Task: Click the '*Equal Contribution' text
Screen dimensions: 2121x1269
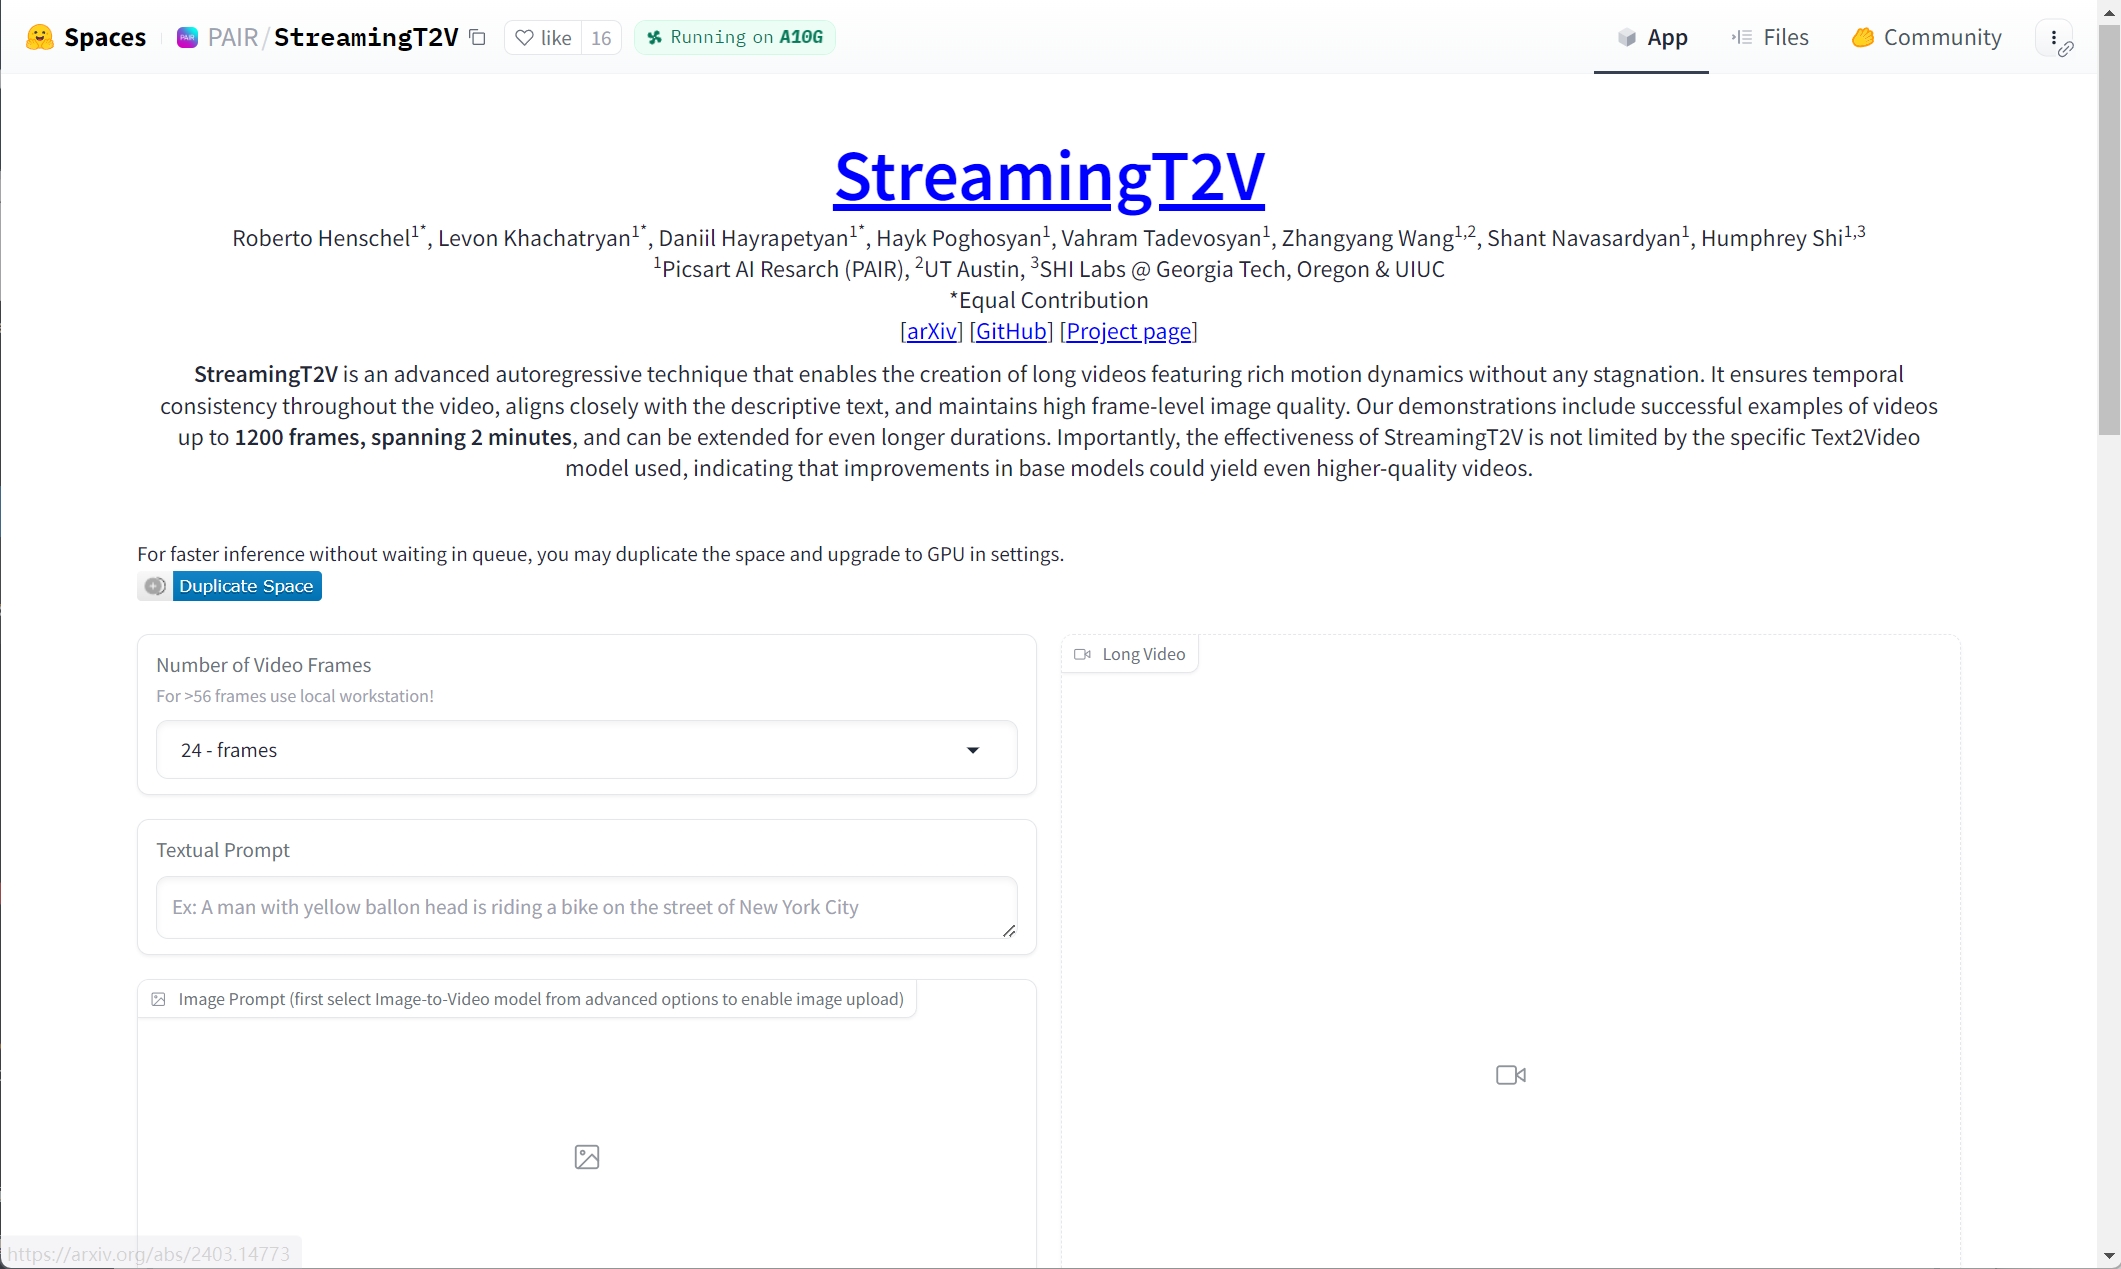Action: (x=1049, y=300)
